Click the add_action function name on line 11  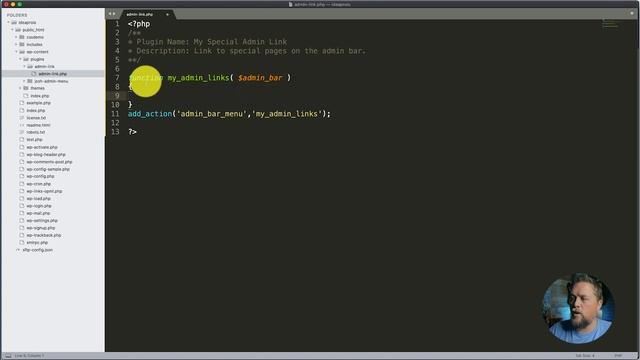[x=150, y=114]
